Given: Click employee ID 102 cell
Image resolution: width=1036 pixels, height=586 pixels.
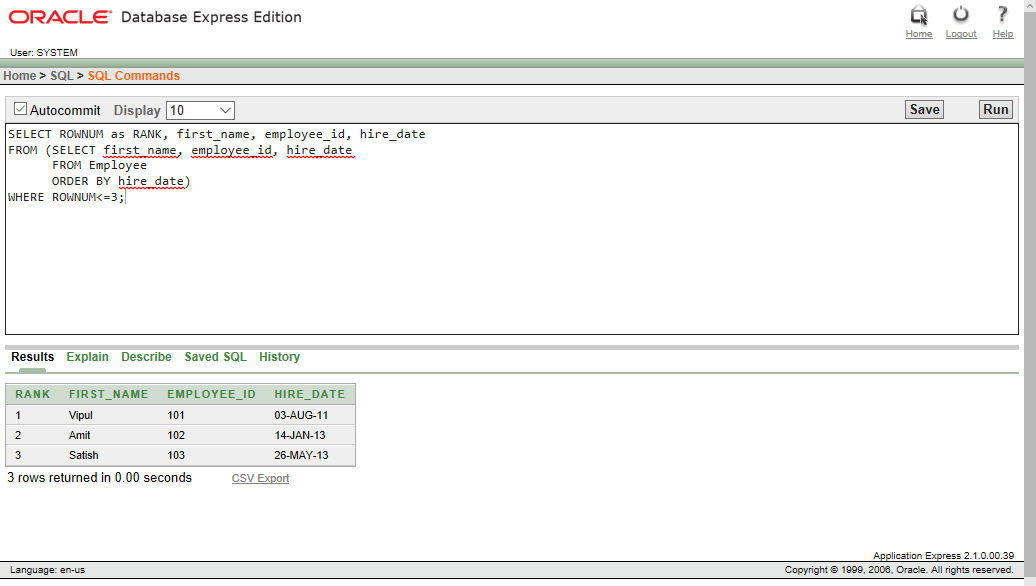Looking at the screenshot, I should (x=176, y=435).
